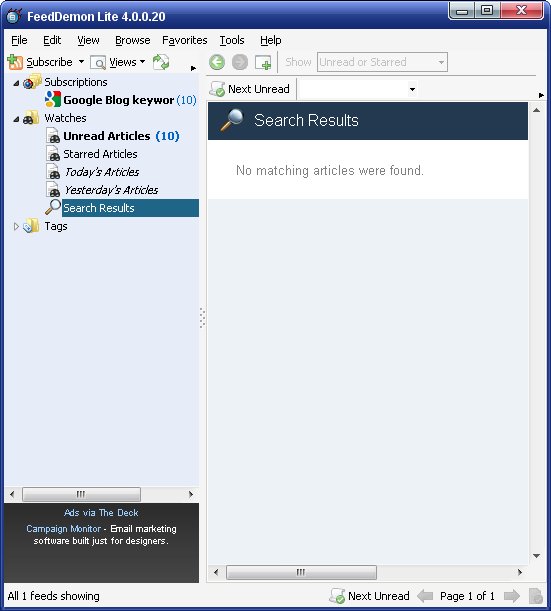Collapse the Subscriptions tree node

tap(16, 83)
